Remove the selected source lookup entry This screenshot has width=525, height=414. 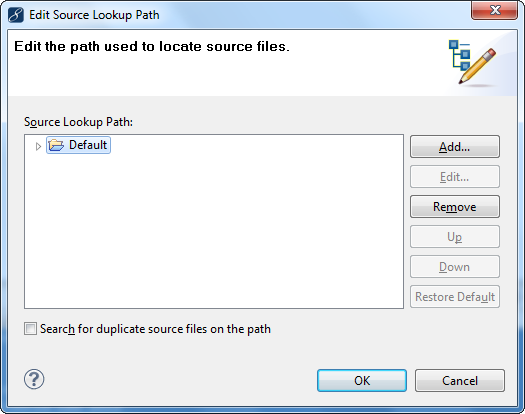pos(455,207)
